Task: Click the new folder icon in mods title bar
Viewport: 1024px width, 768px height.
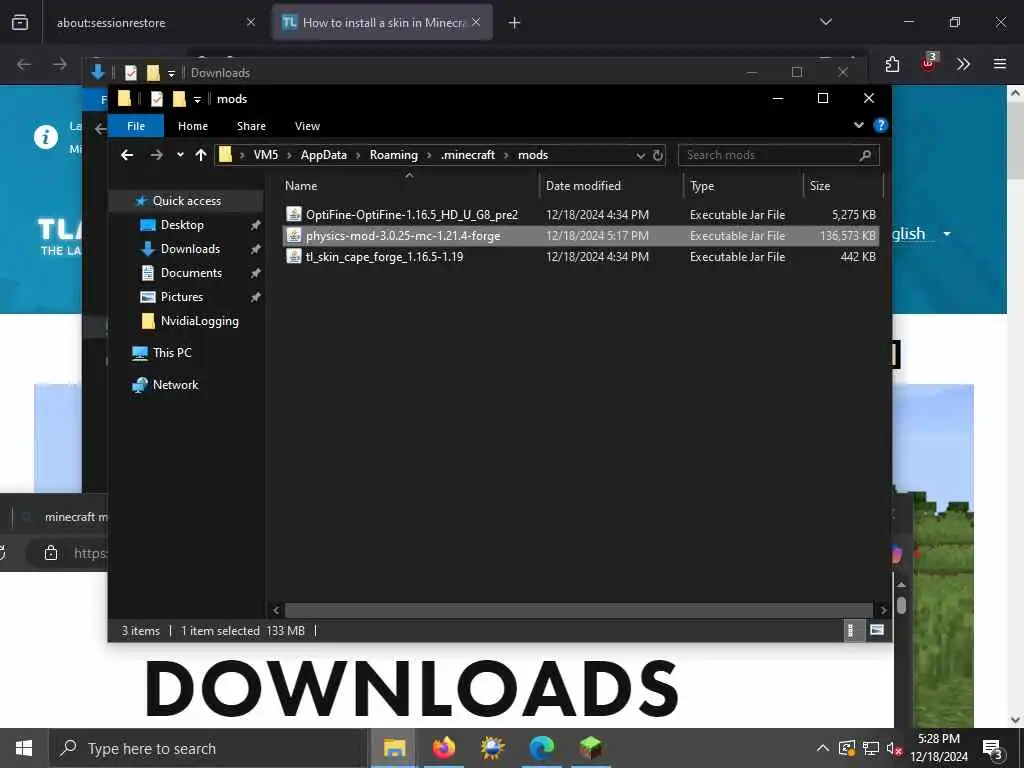Action: pyautogui.click(x=179, y=99)
